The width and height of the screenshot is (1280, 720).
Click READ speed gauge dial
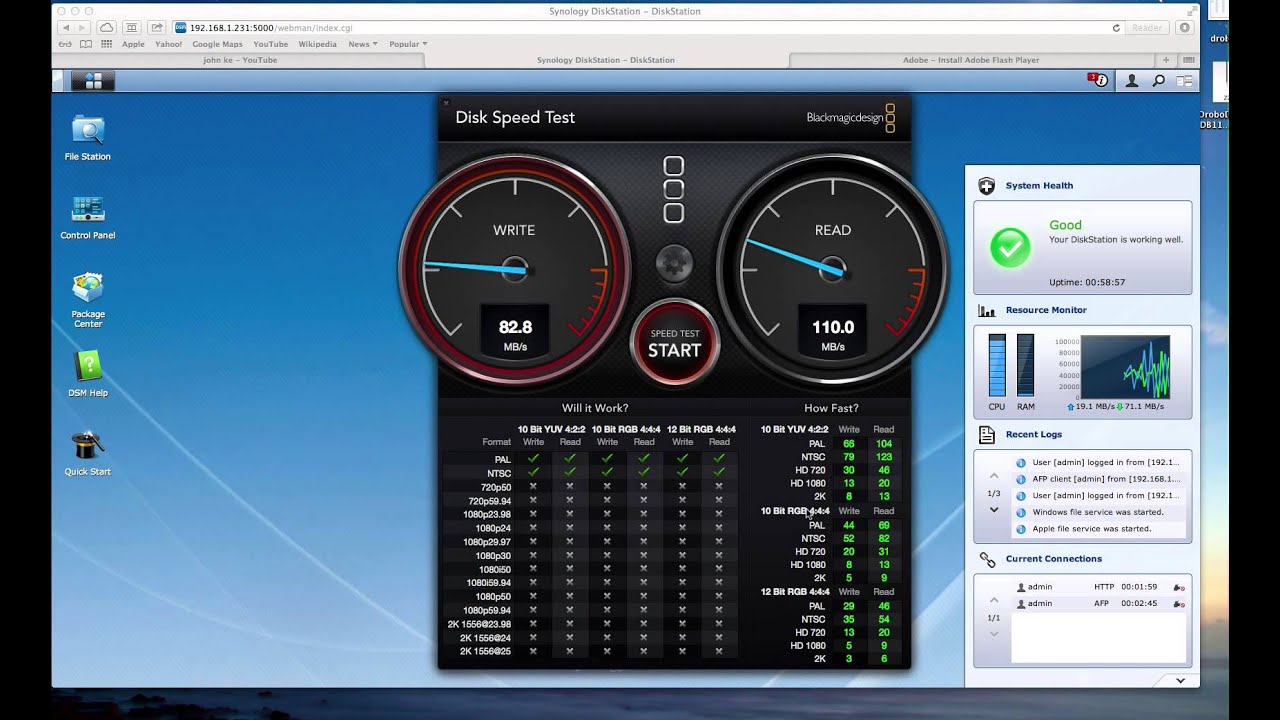833,268
